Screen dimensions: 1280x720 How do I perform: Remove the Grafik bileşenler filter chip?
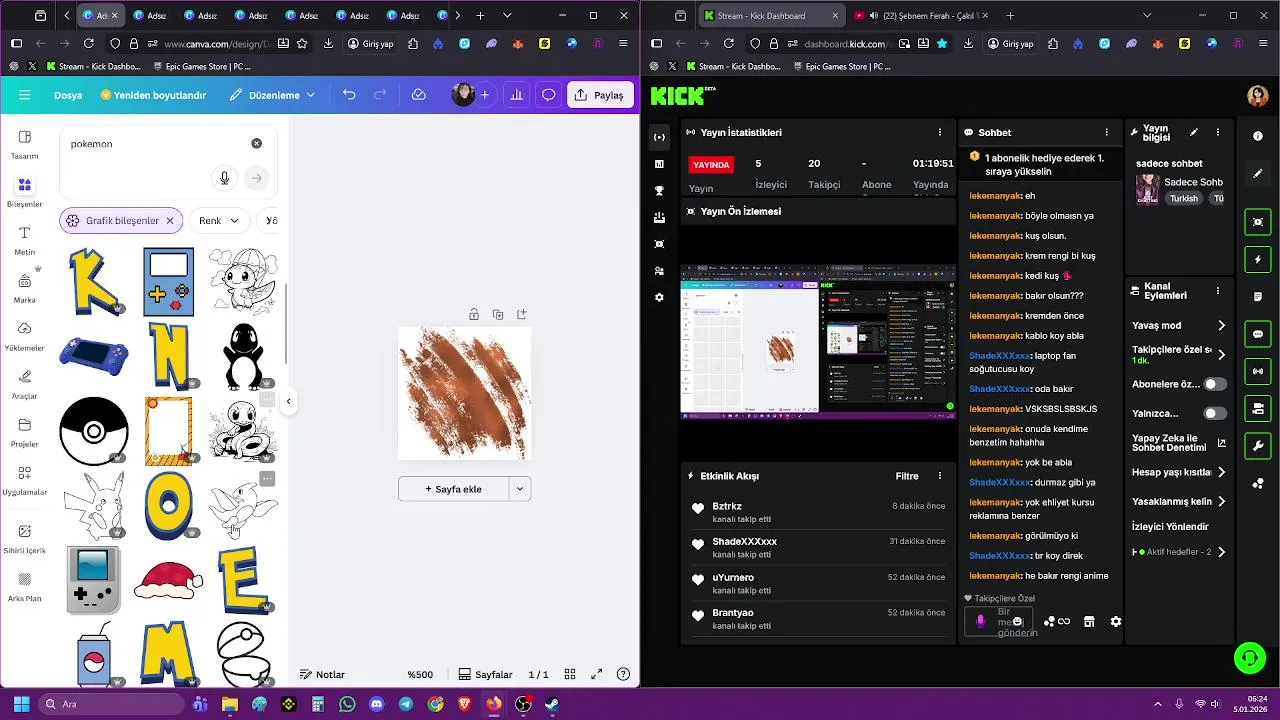point(170,221)
